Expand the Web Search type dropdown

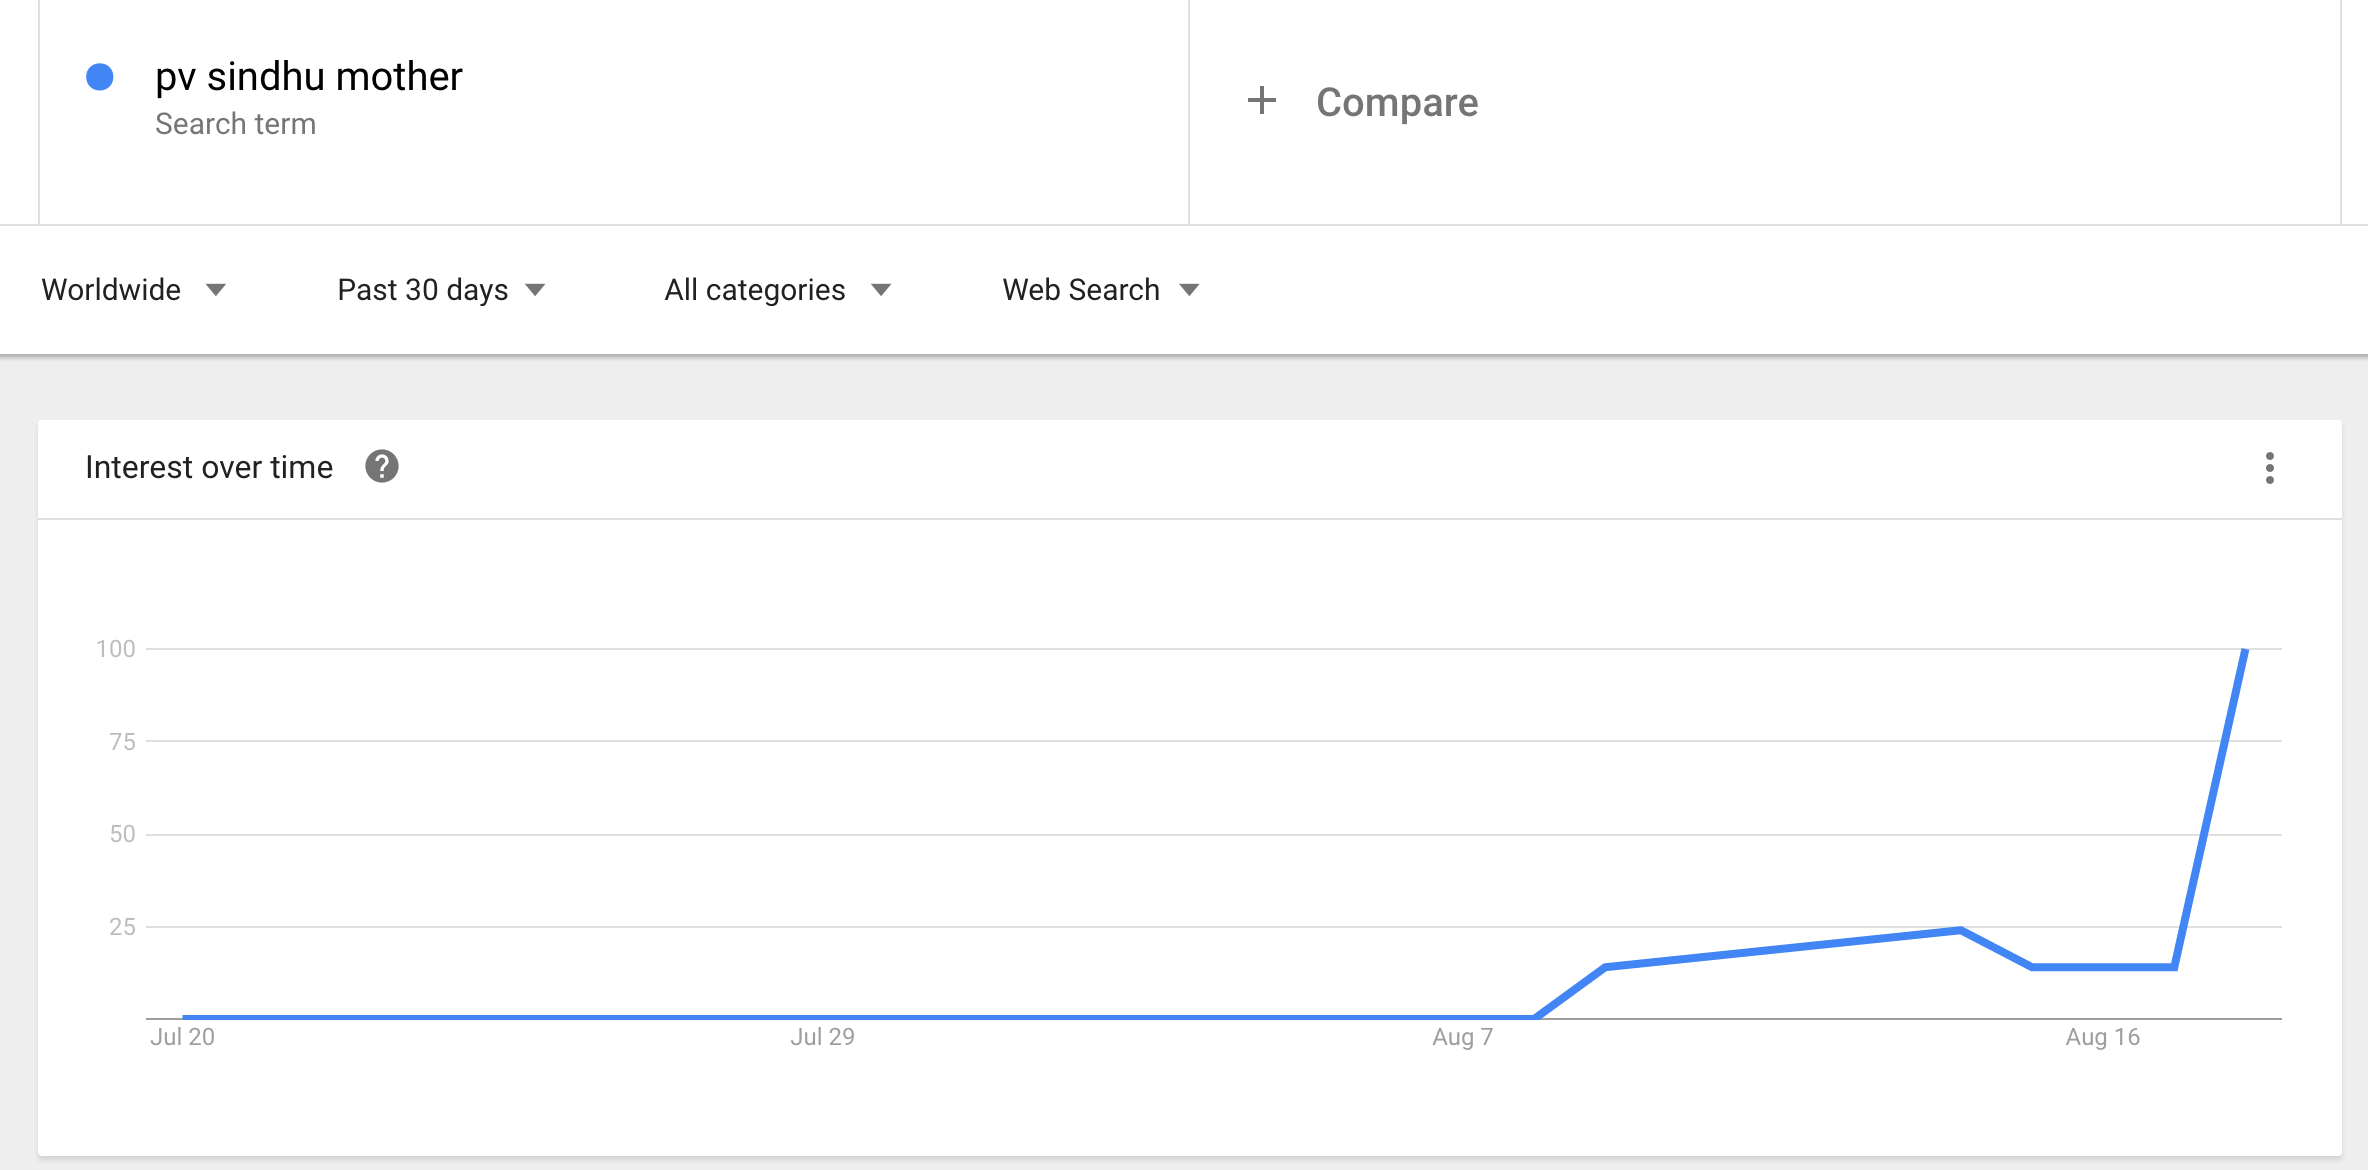pyautogui.click(x=1100, y=290)
